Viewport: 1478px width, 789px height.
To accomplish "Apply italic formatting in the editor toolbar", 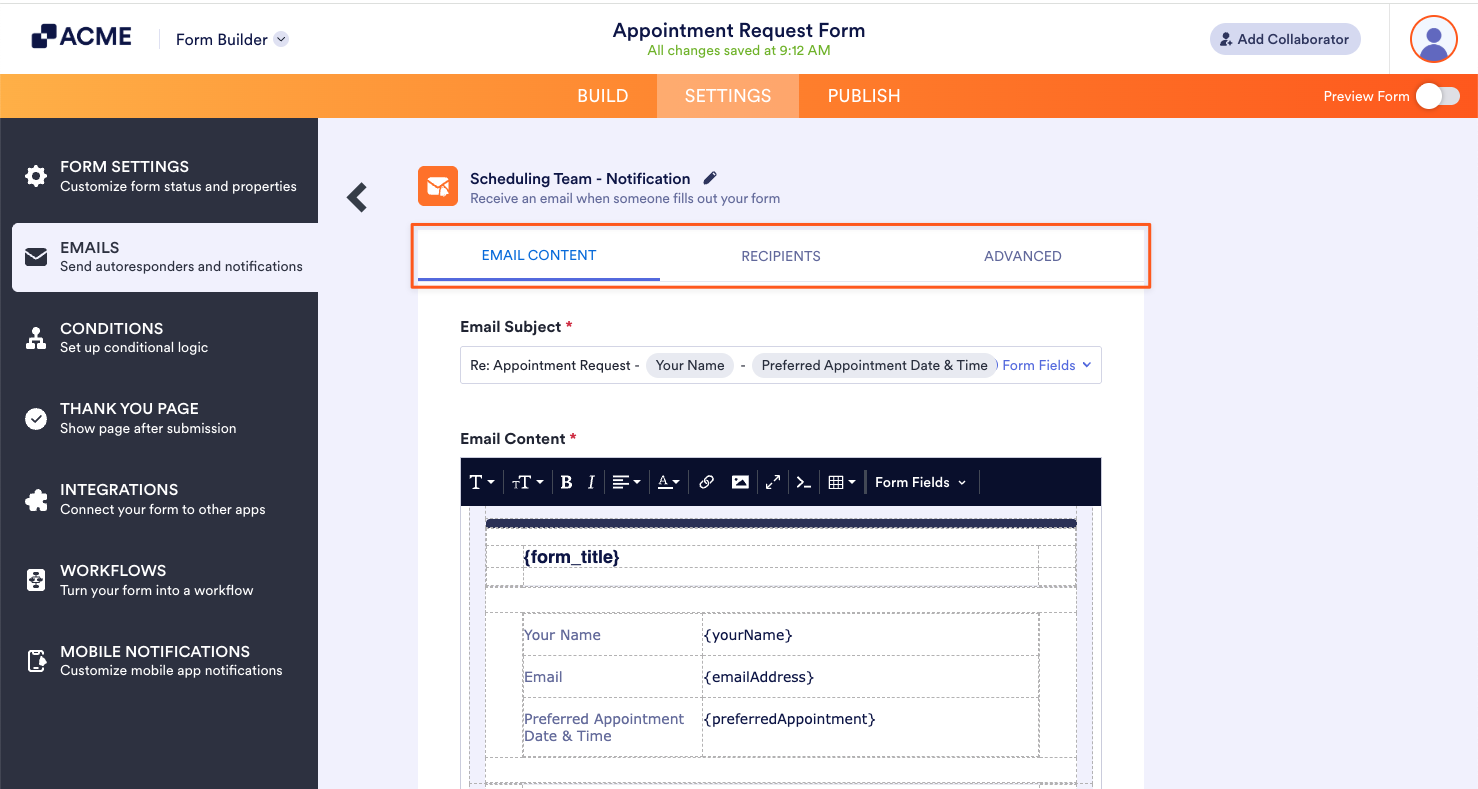I will tap(591, 482).
